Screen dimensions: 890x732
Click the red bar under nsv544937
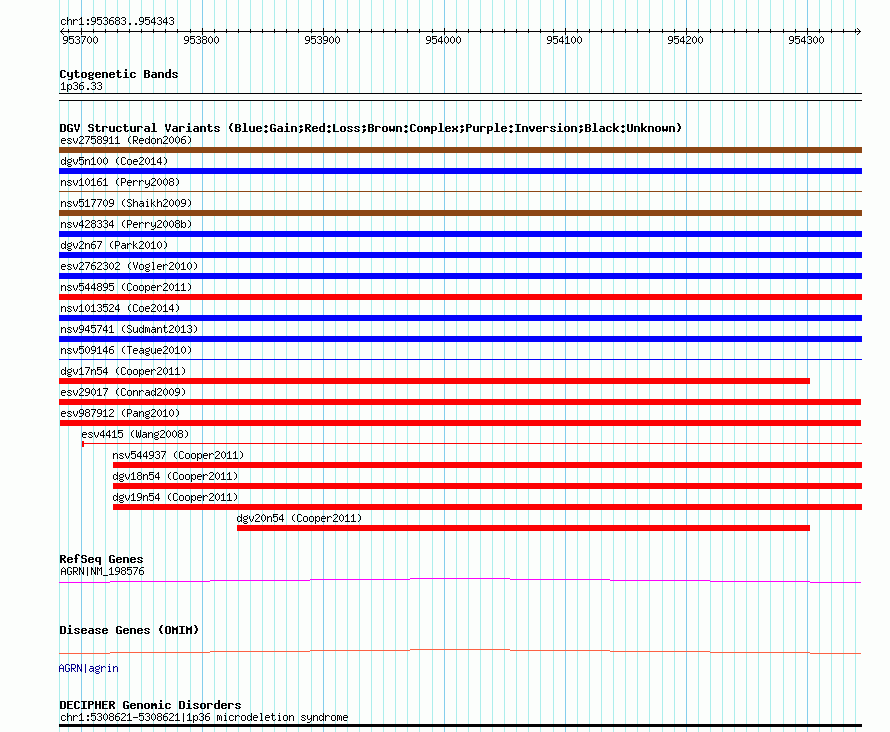coord(488,465)
